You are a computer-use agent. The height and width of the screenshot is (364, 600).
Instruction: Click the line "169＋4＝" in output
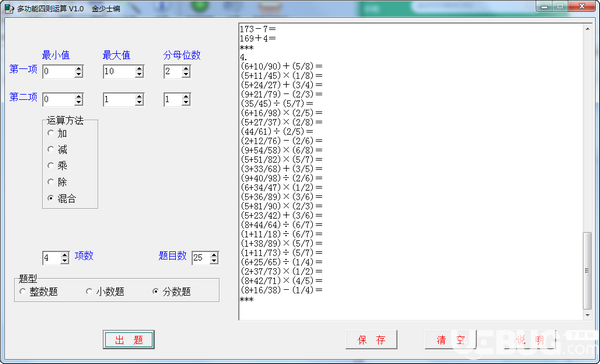pos(258,38)
